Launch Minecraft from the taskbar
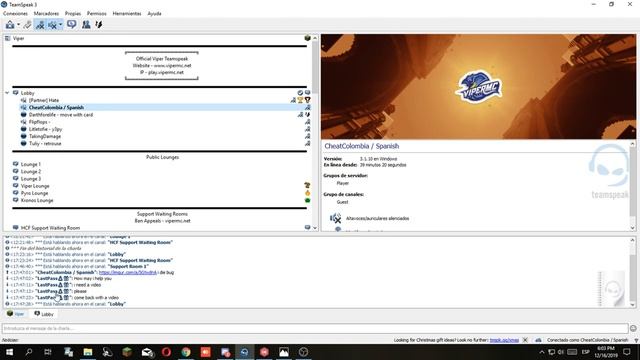 pos(127,352)
